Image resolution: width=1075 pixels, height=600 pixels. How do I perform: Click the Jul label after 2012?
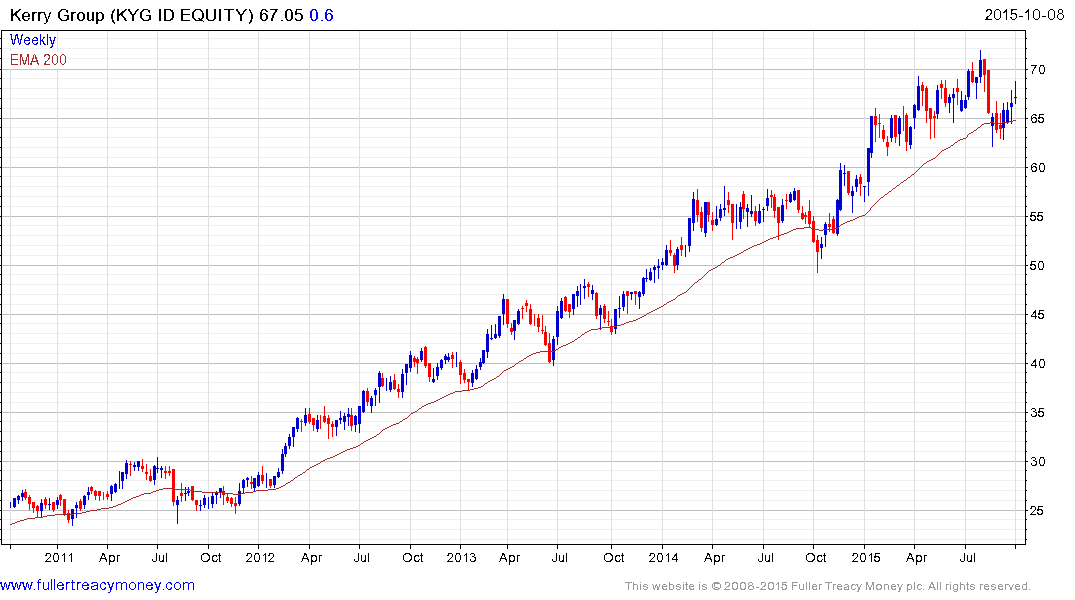point(361,557)
